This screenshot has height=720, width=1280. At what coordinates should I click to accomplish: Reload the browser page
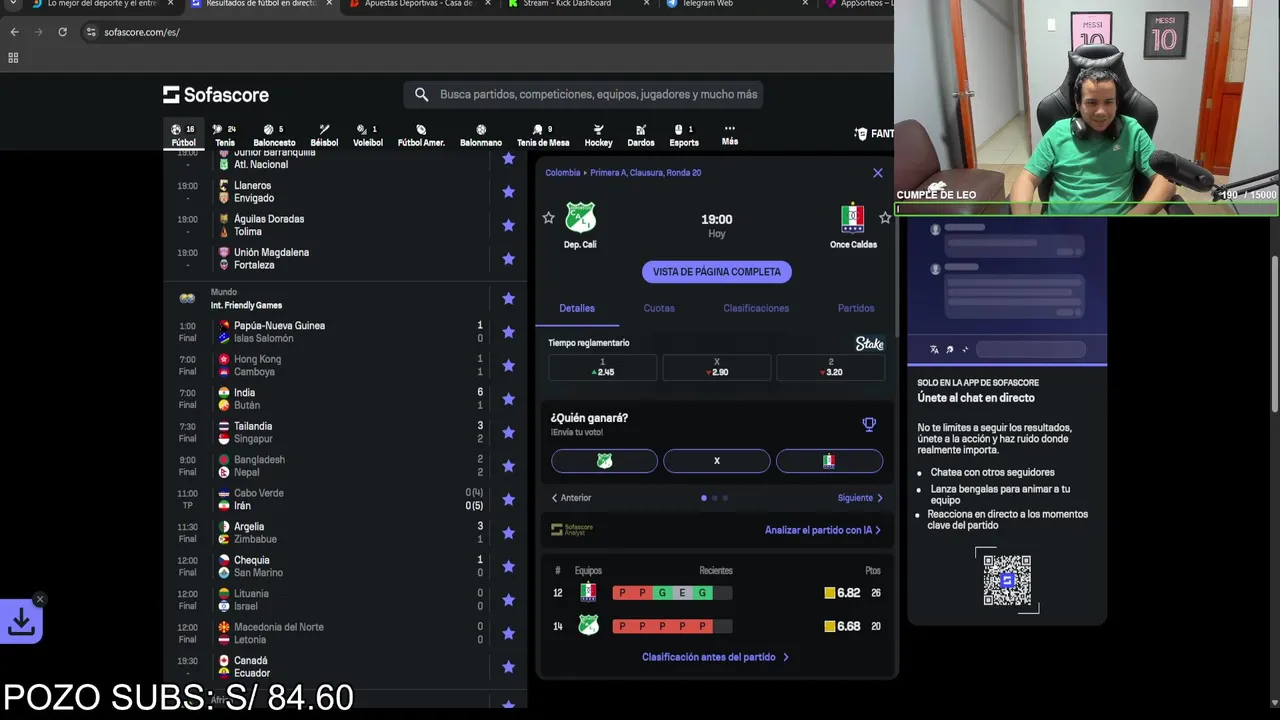[x=62, y=32]
